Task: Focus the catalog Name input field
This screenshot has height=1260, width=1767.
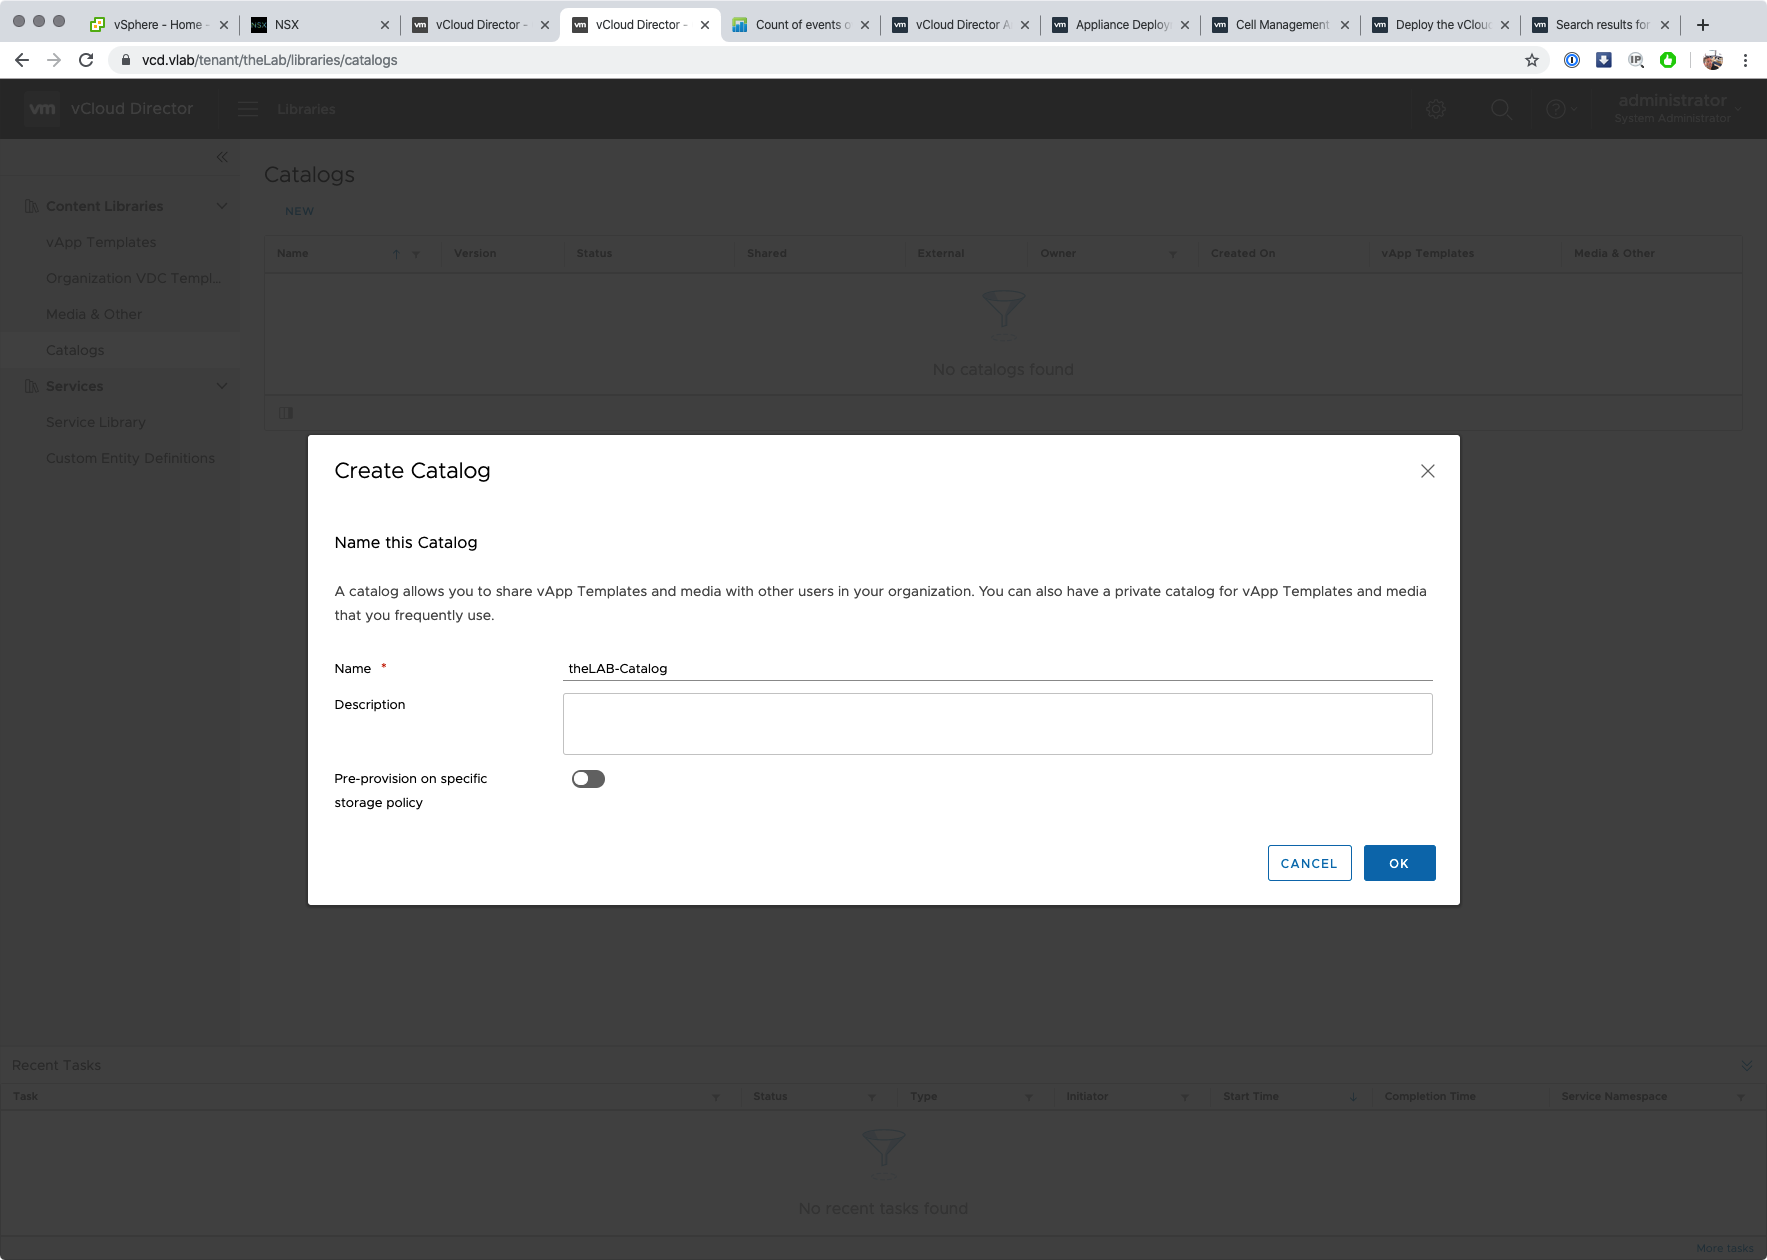Action: [997, 668]
